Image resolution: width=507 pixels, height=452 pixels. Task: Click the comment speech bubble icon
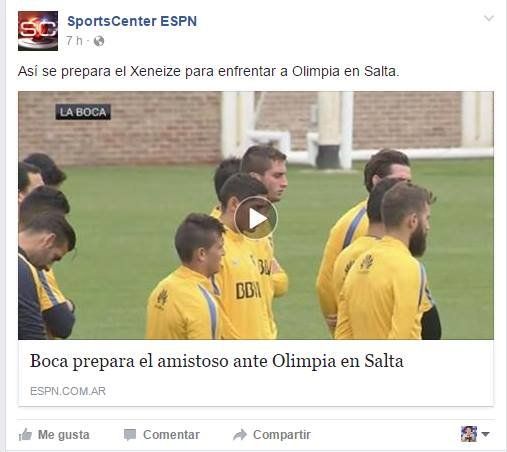[130, 435]
